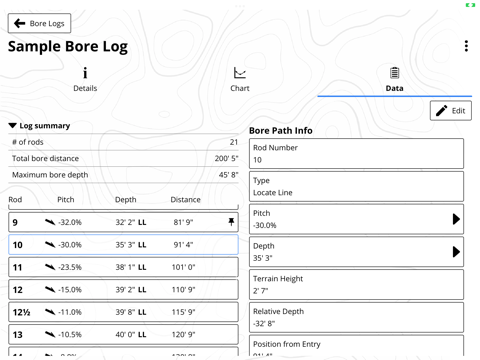Click pitch arrow icon on rod 12
480x360 pixels.
tap(50, 289)
